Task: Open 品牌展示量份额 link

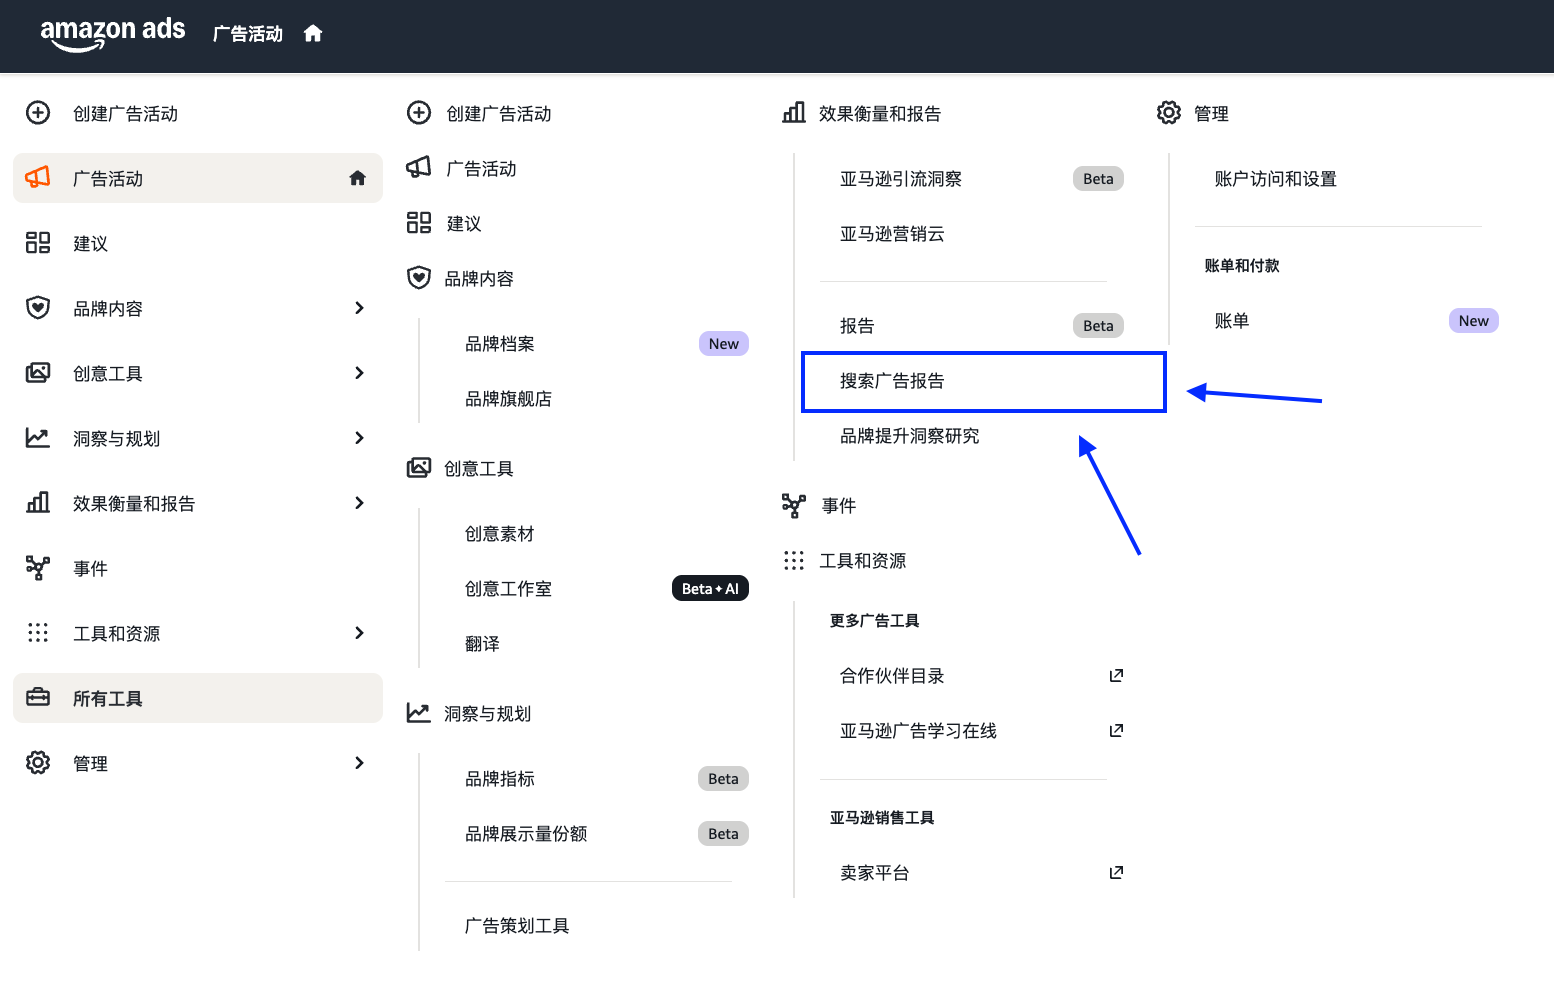Action: tap(526, 834)
